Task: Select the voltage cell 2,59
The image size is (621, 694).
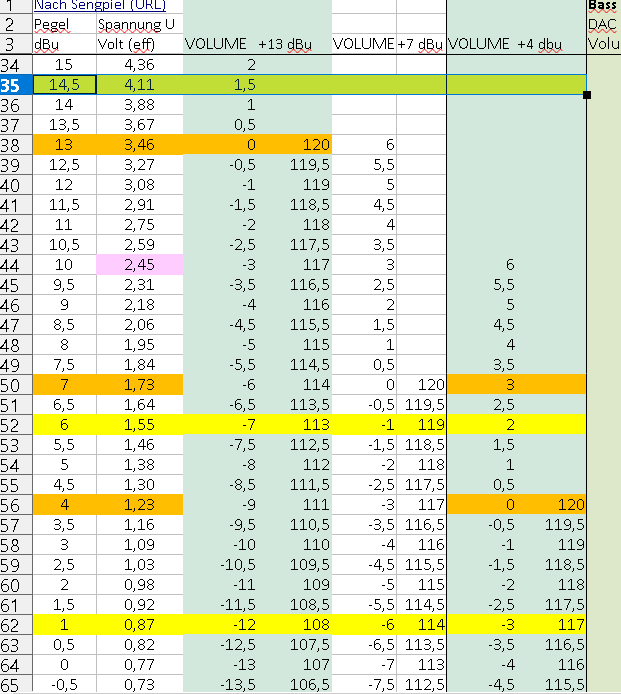Action: click(139, 245)
